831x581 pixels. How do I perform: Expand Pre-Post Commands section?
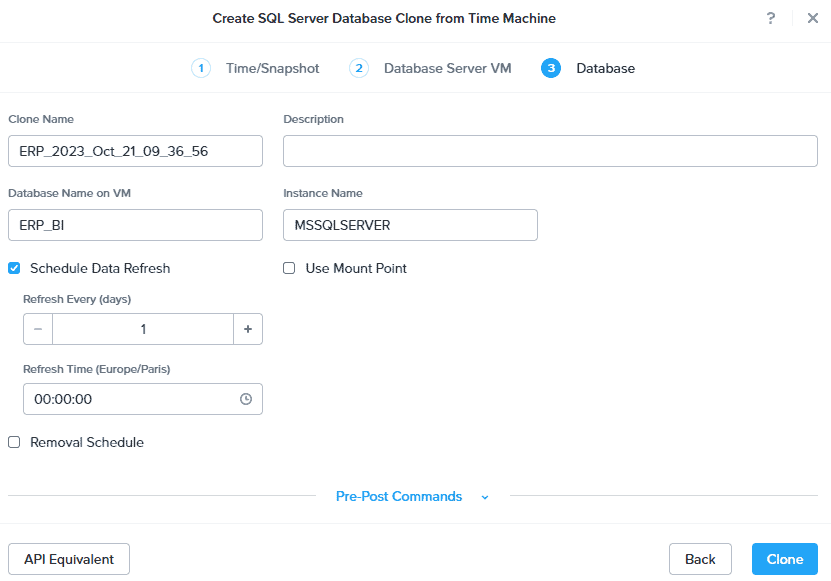coord(399,496)
